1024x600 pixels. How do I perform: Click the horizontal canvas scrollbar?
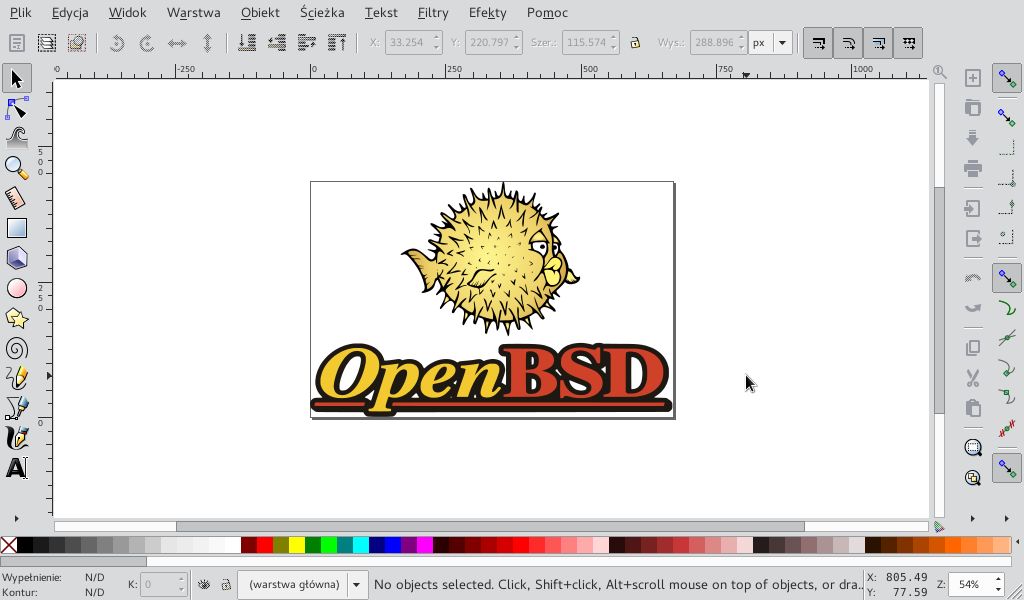pyautogui.click(x=490, y=526)
